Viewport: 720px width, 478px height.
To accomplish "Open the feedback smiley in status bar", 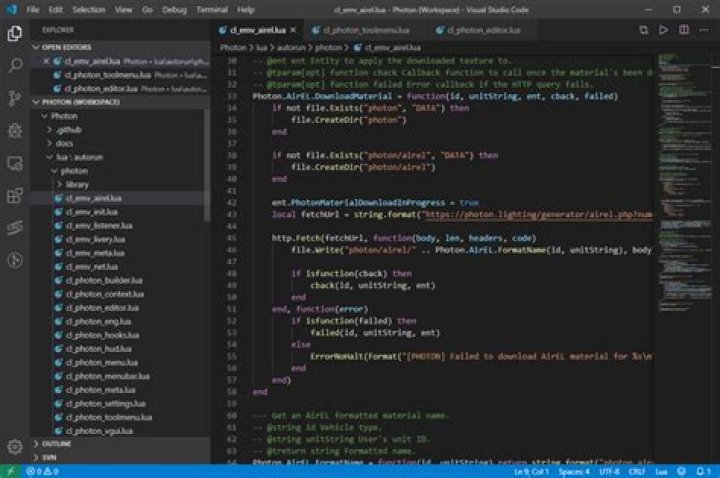I will (x=682, y=471).
